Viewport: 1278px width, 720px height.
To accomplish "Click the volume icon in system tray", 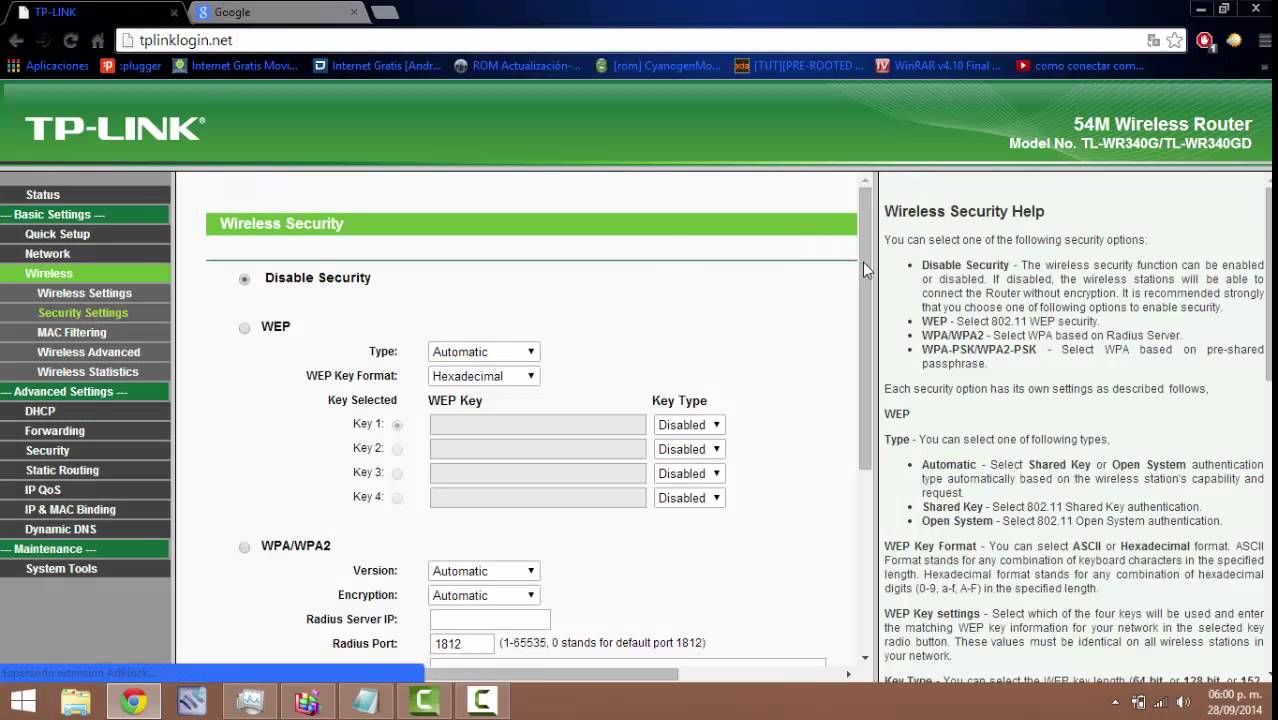I will (x=1183, y=702).
